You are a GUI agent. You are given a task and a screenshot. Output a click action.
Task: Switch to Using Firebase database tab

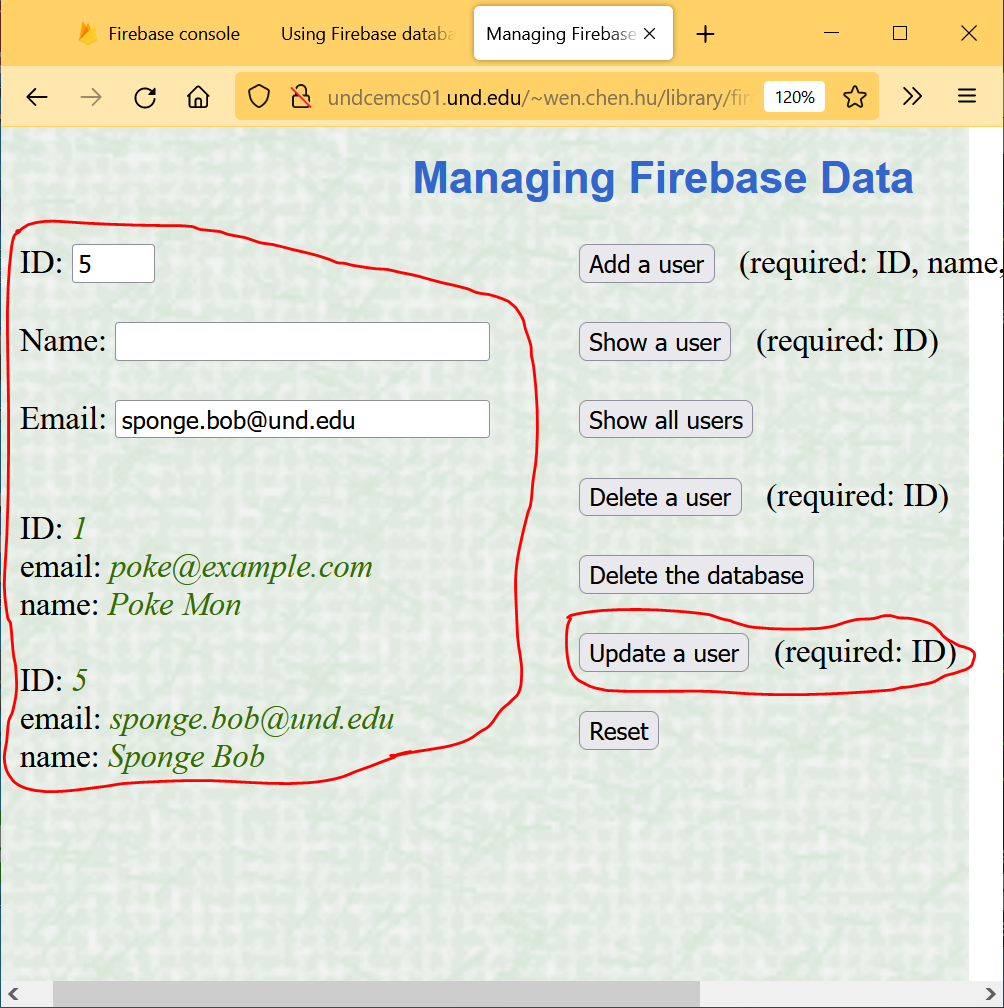coord(367,34)
